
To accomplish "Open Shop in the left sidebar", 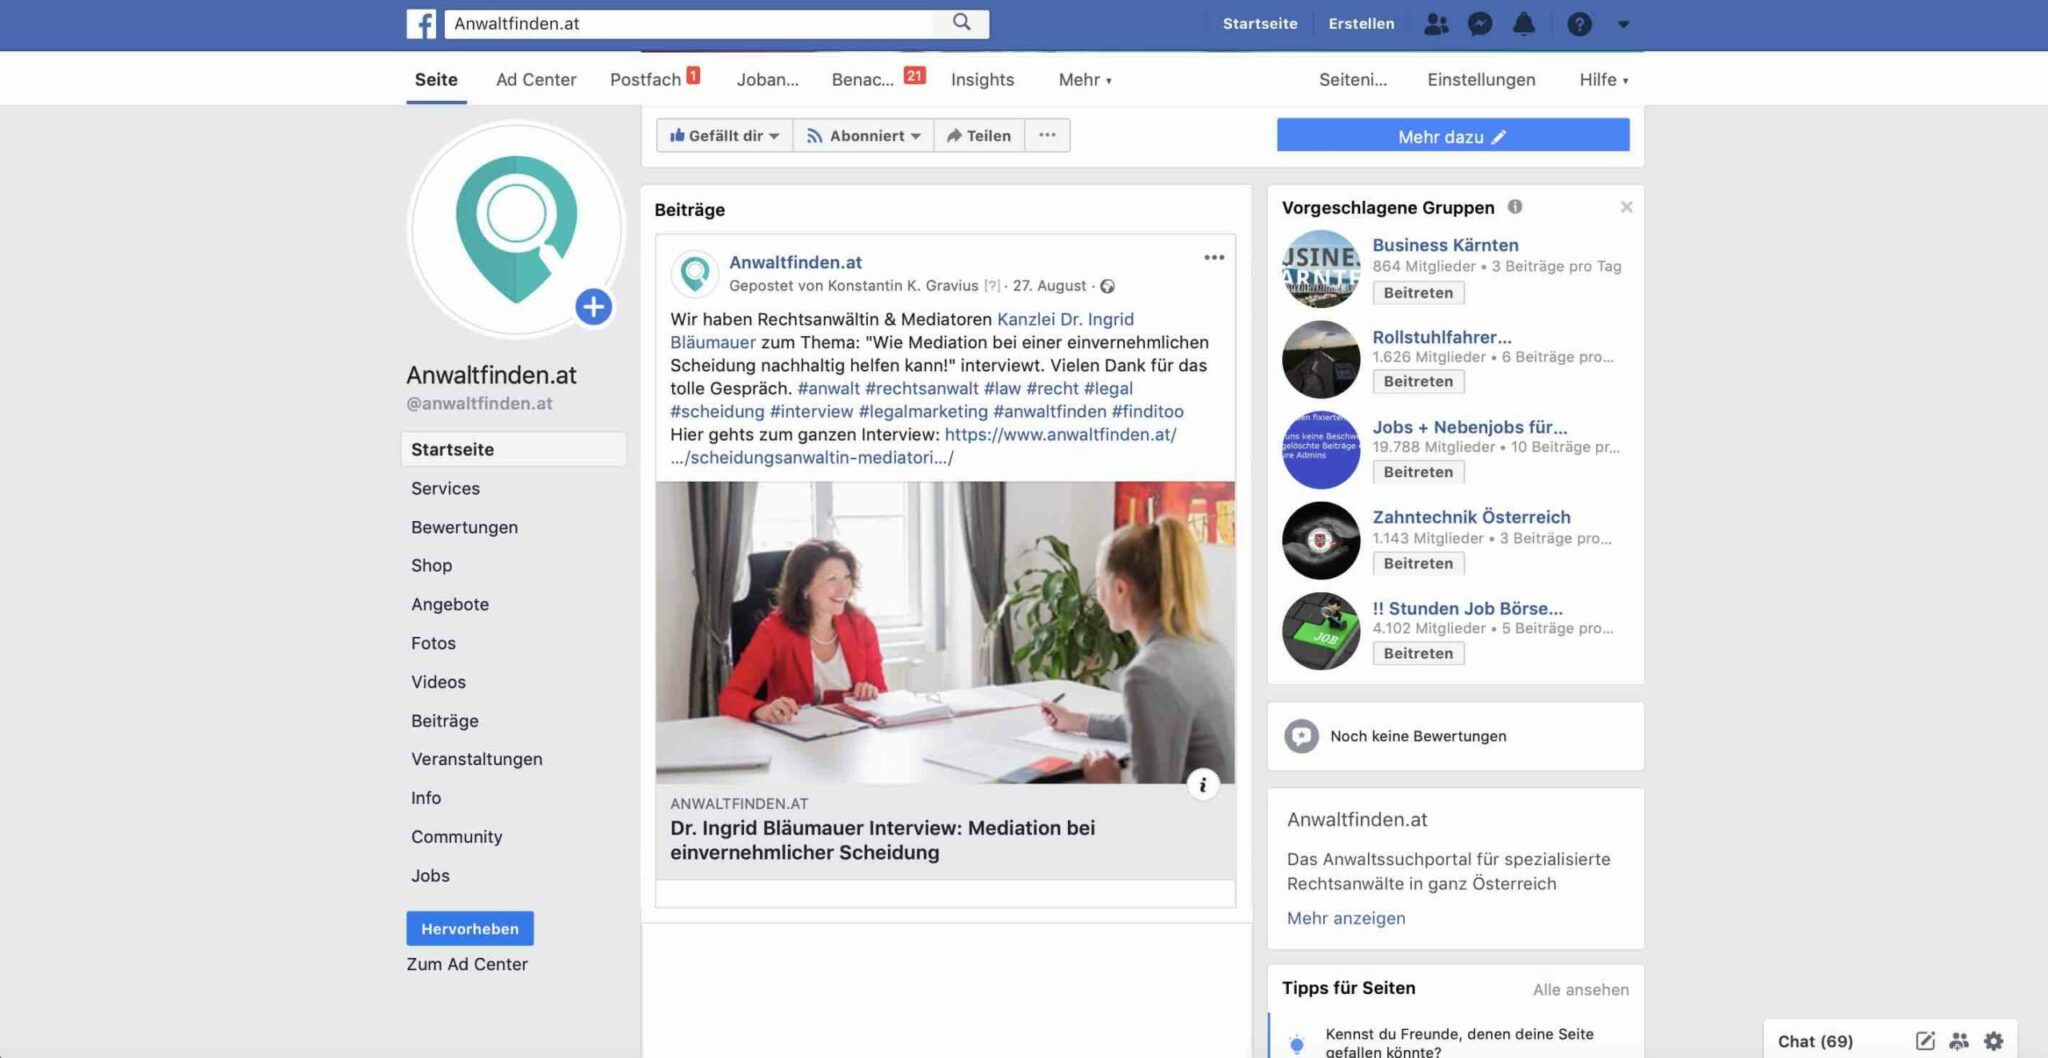I will [431, 565].
